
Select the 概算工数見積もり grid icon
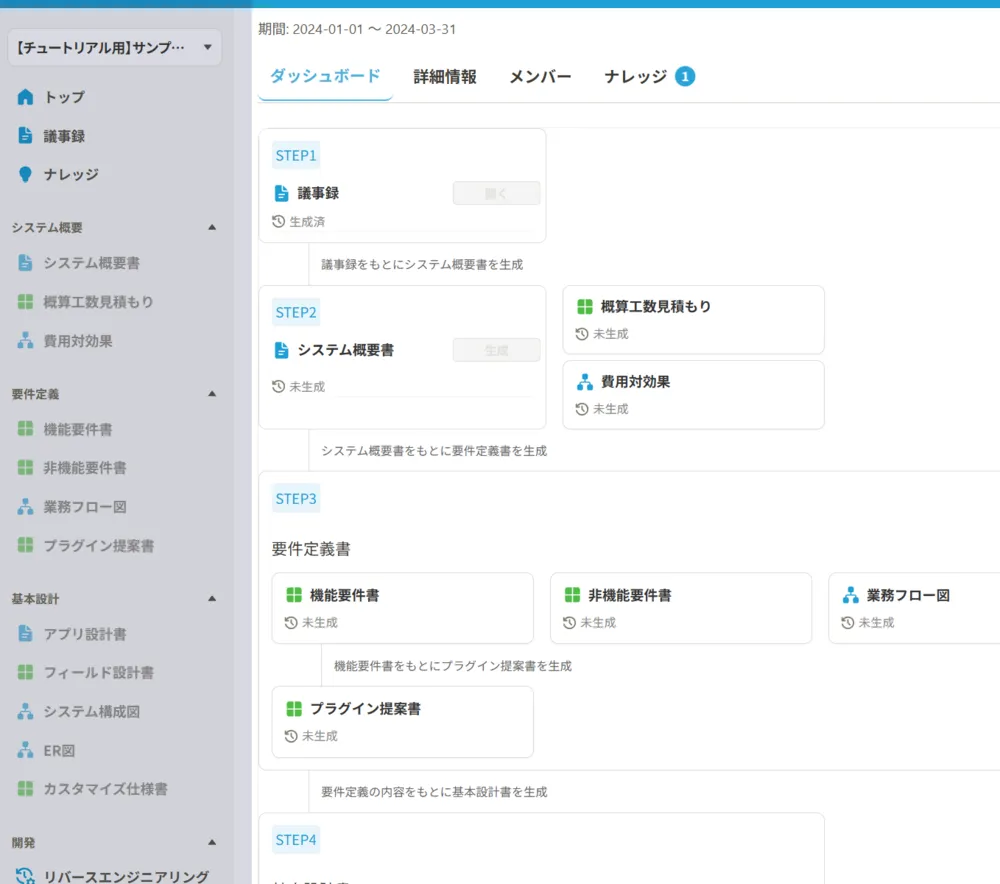coord(25,301)
